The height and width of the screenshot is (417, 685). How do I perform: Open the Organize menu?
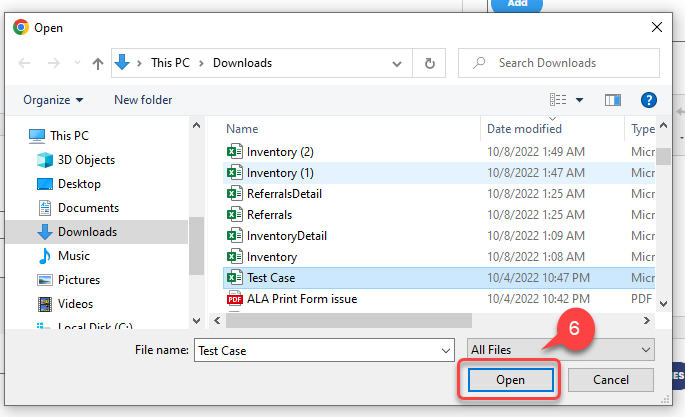[x=53, y=100]
